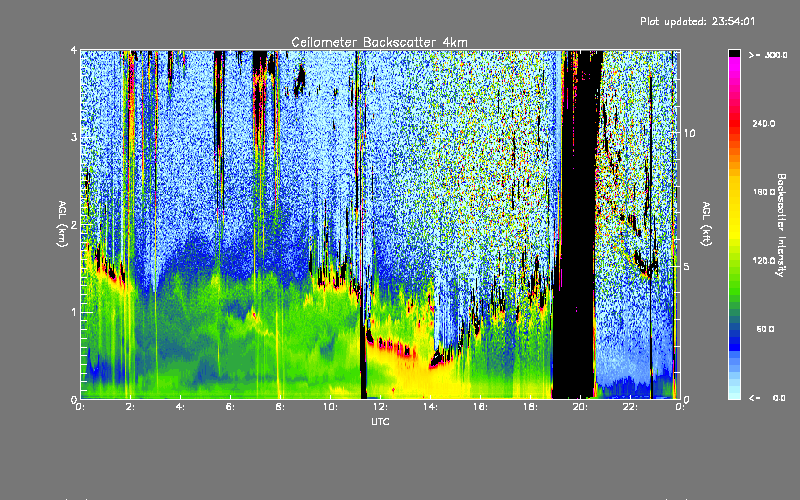
Task: Click the '120.0' colorbar tick label
Action: [763, 260]
